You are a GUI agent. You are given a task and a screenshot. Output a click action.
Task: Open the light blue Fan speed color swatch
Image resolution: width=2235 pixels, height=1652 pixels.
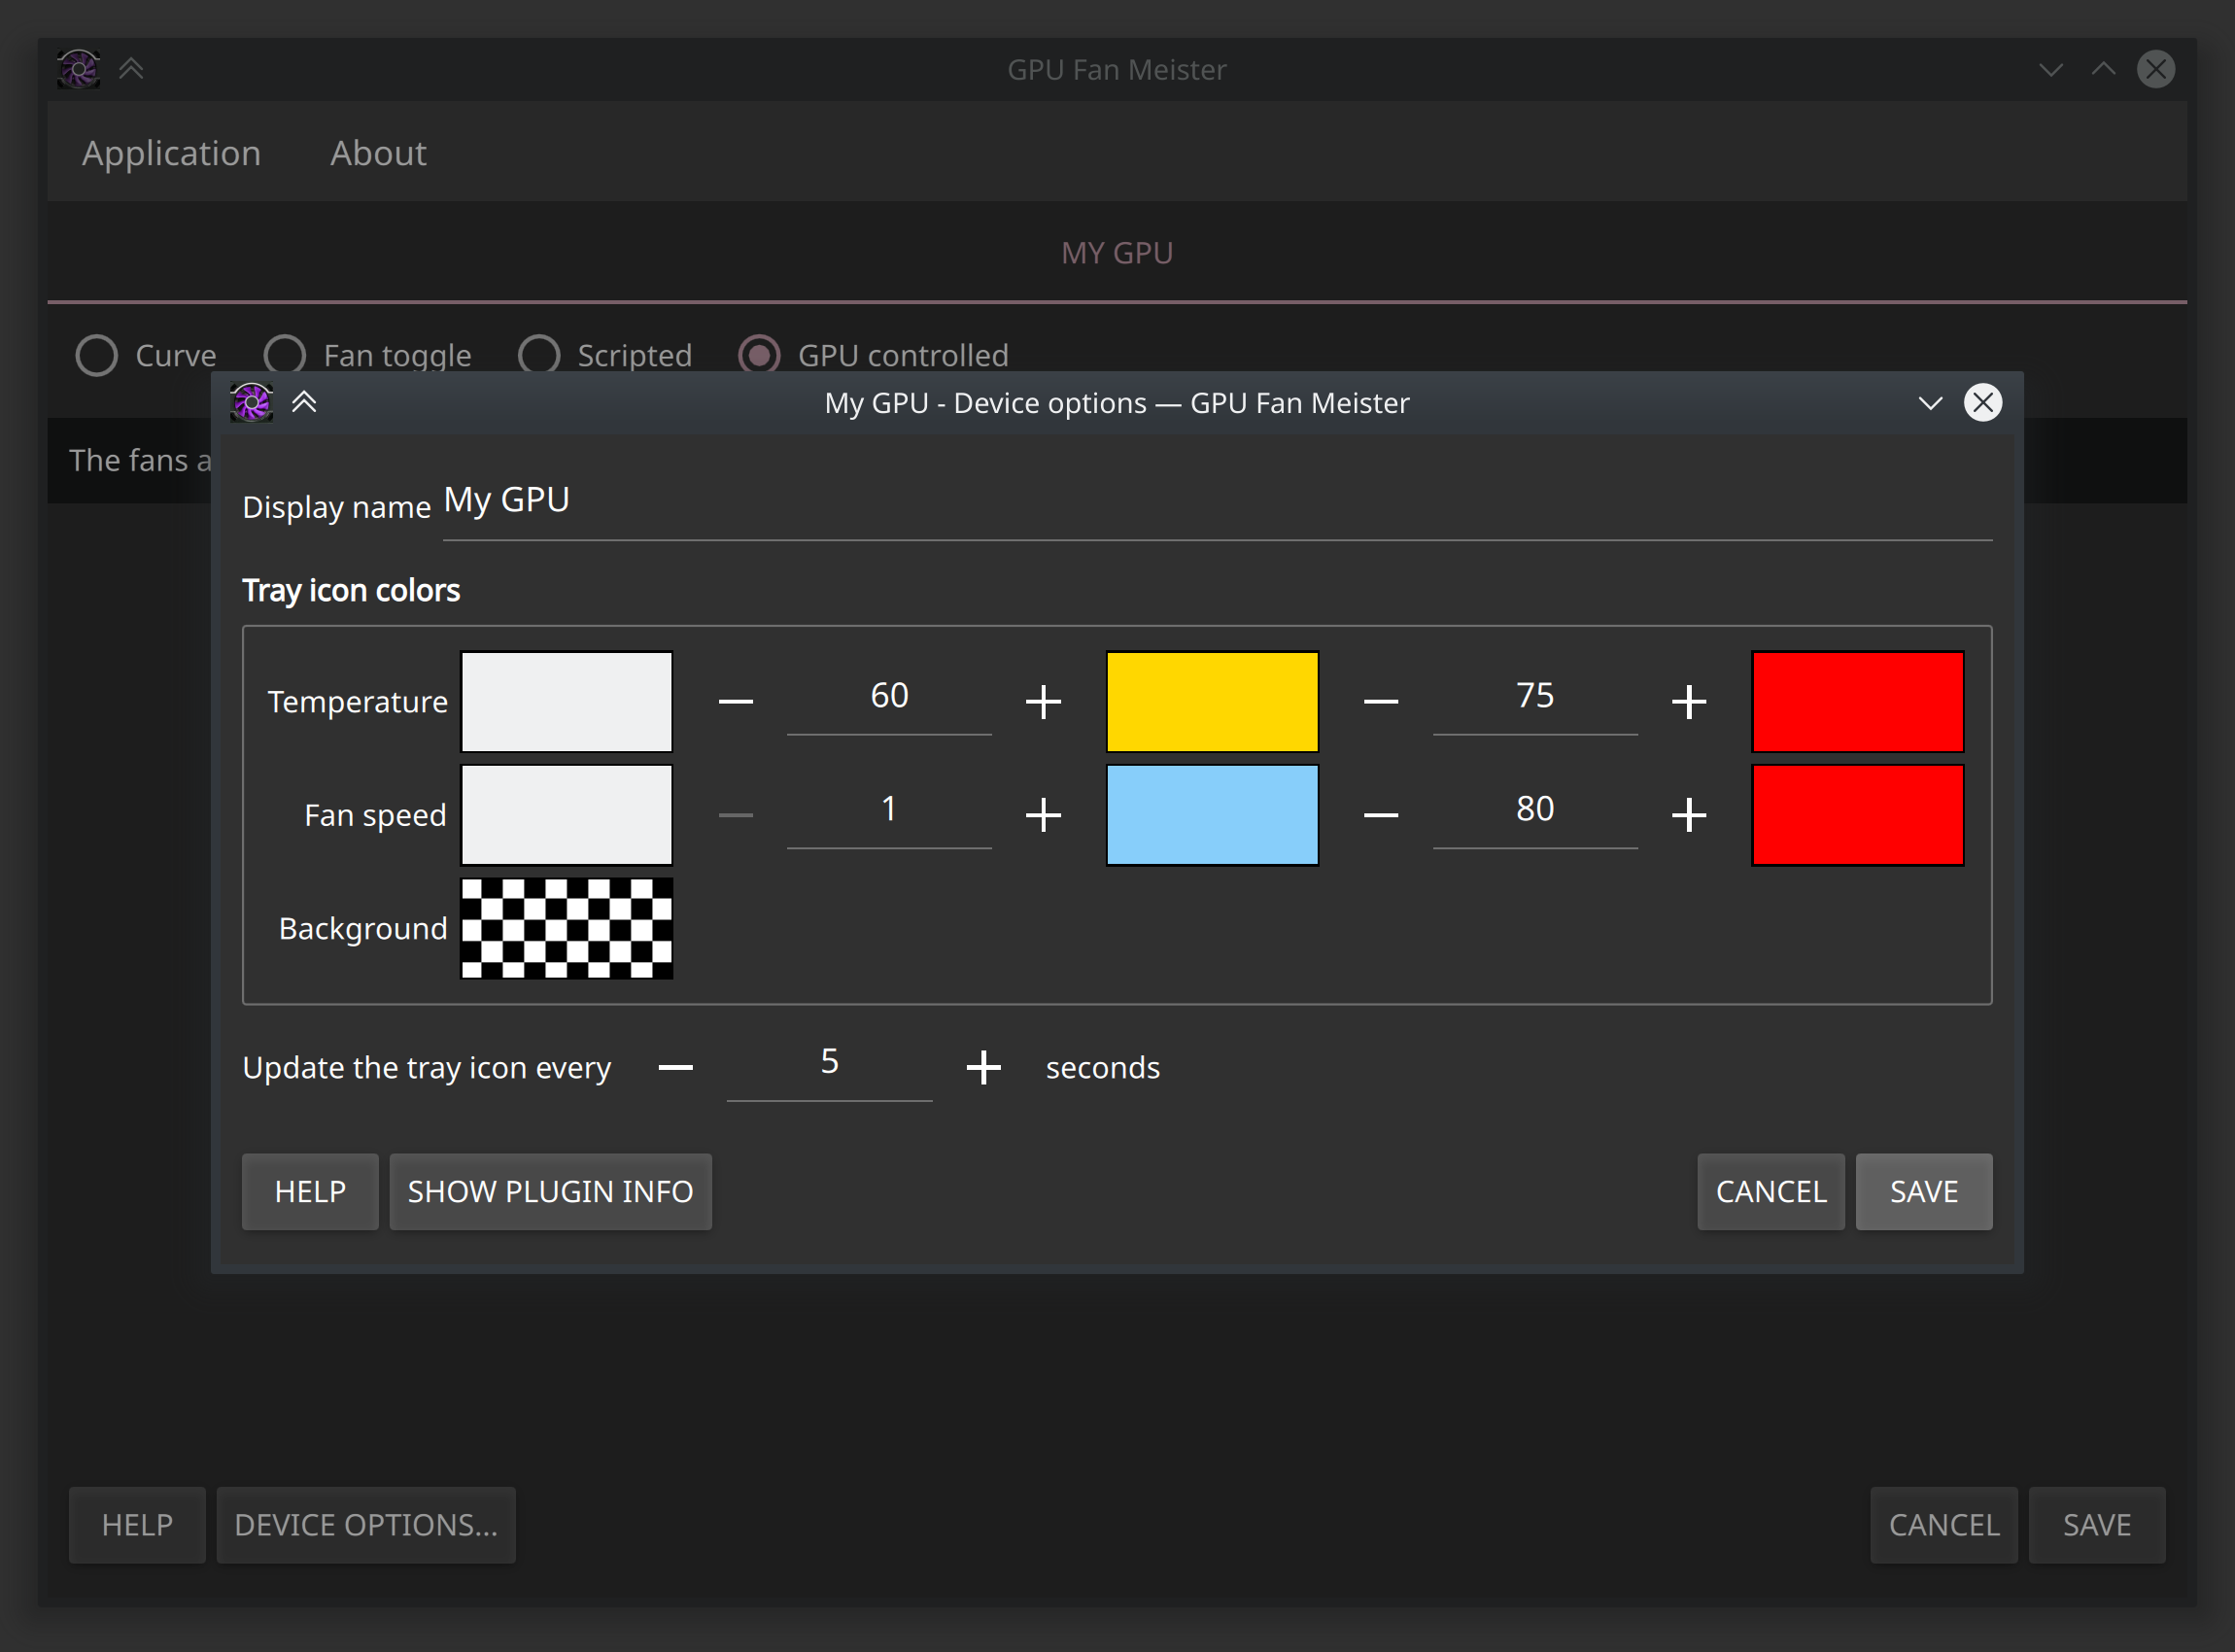(x=1212, y=815)
